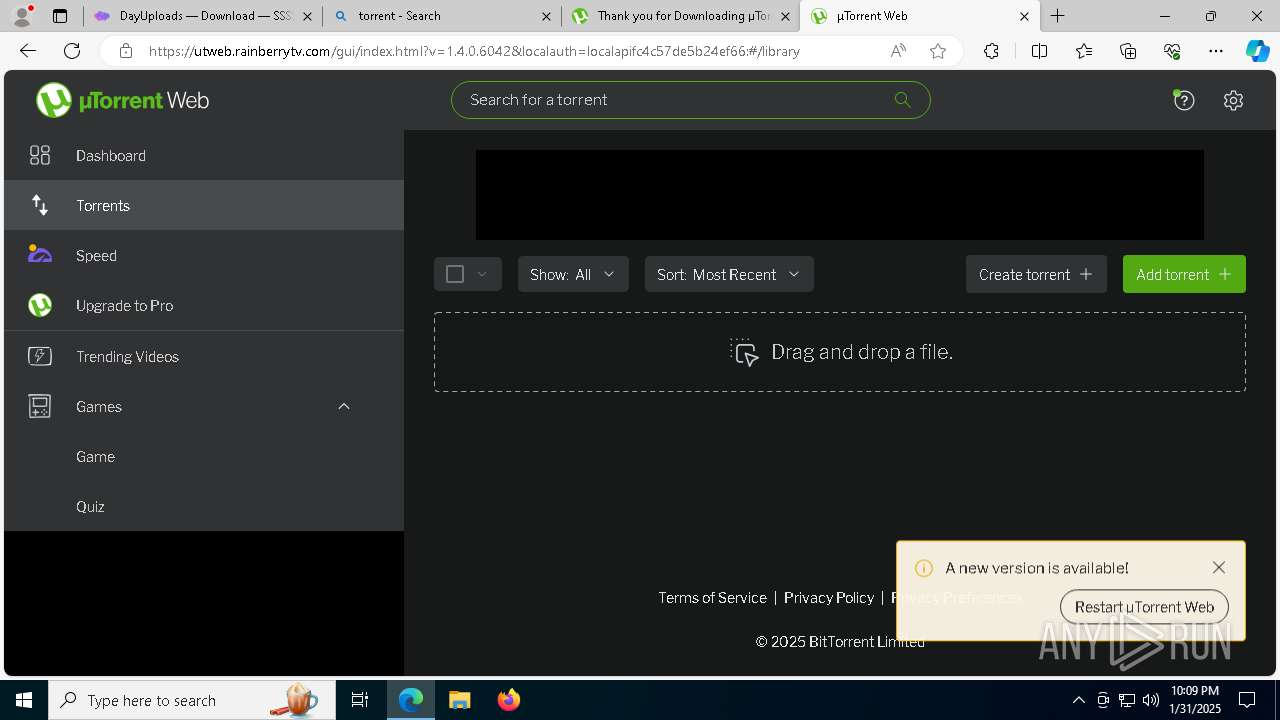Viewport: 1280px width, 720px height.
Task: Click Restart uTorrent Web button
Action: click(x=1144, y=607)
